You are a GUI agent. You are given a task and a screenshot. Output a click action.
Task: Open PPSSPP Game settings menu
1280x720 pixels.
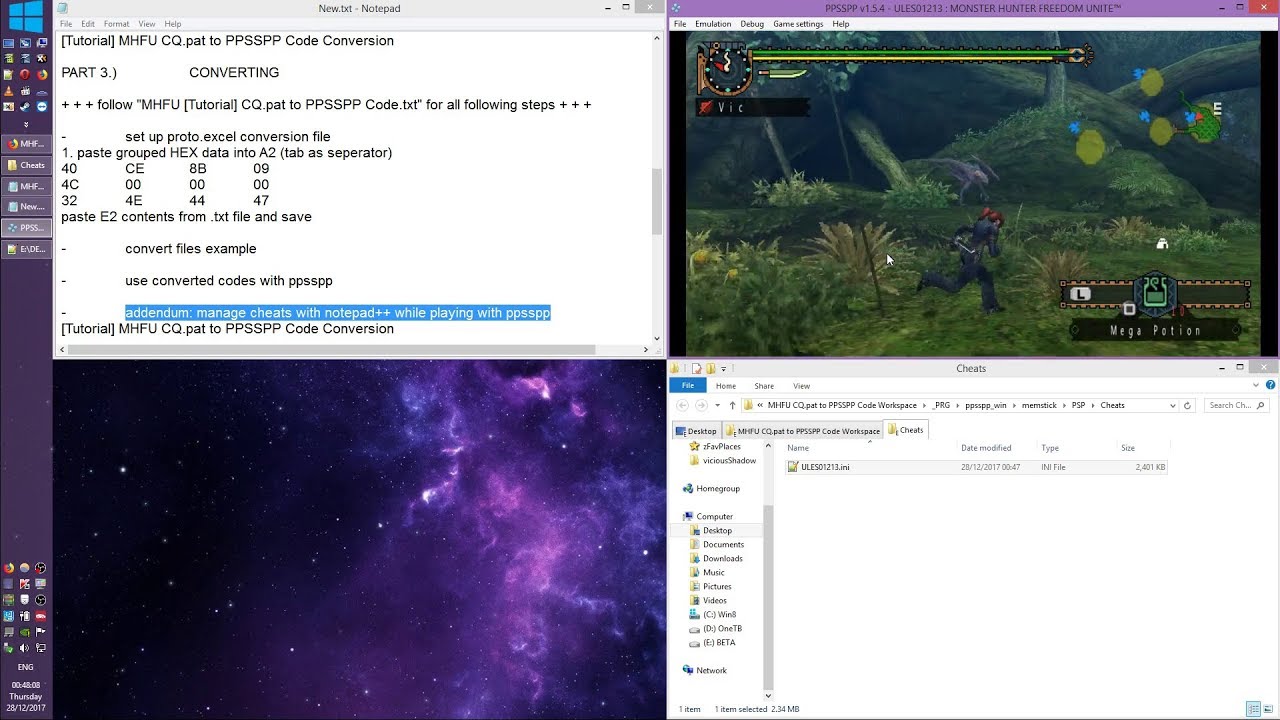pos(798,24)
